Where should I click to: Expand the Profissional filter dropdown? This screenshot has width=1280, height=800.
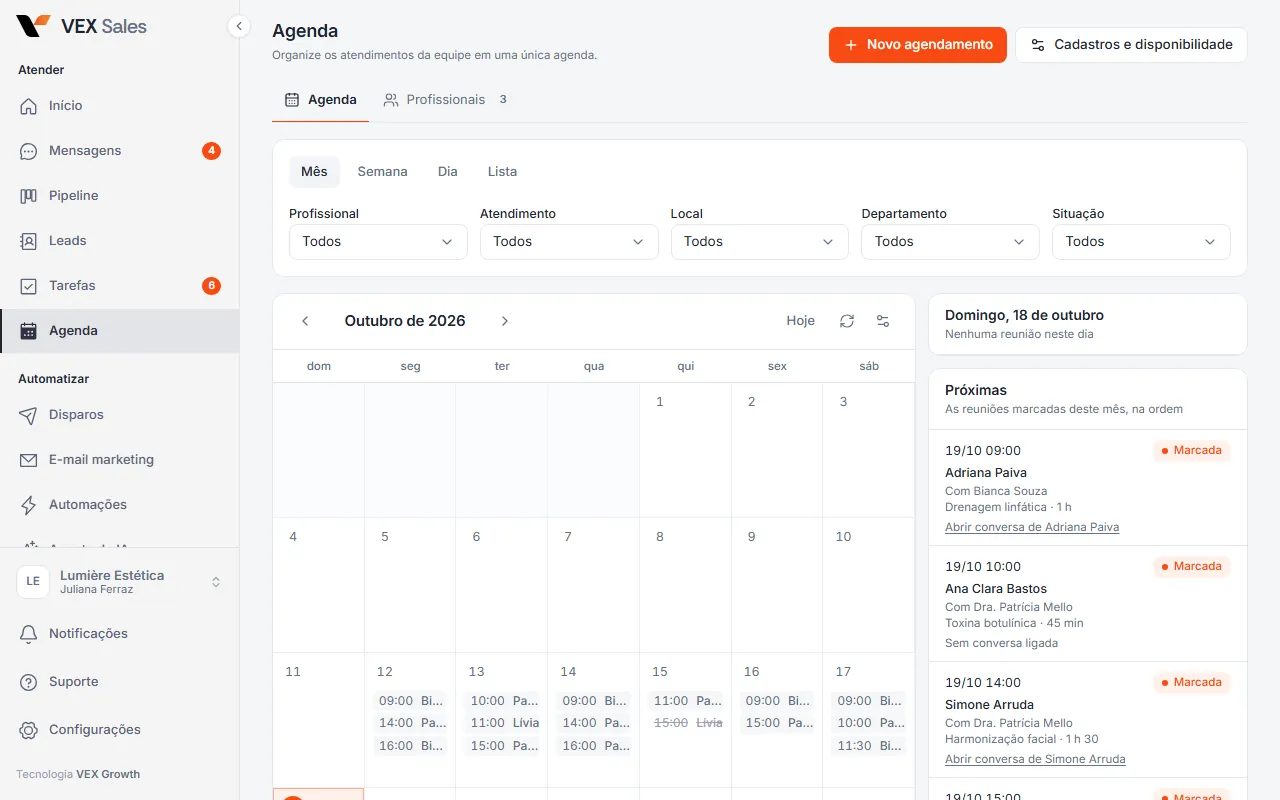click(378, 242)
